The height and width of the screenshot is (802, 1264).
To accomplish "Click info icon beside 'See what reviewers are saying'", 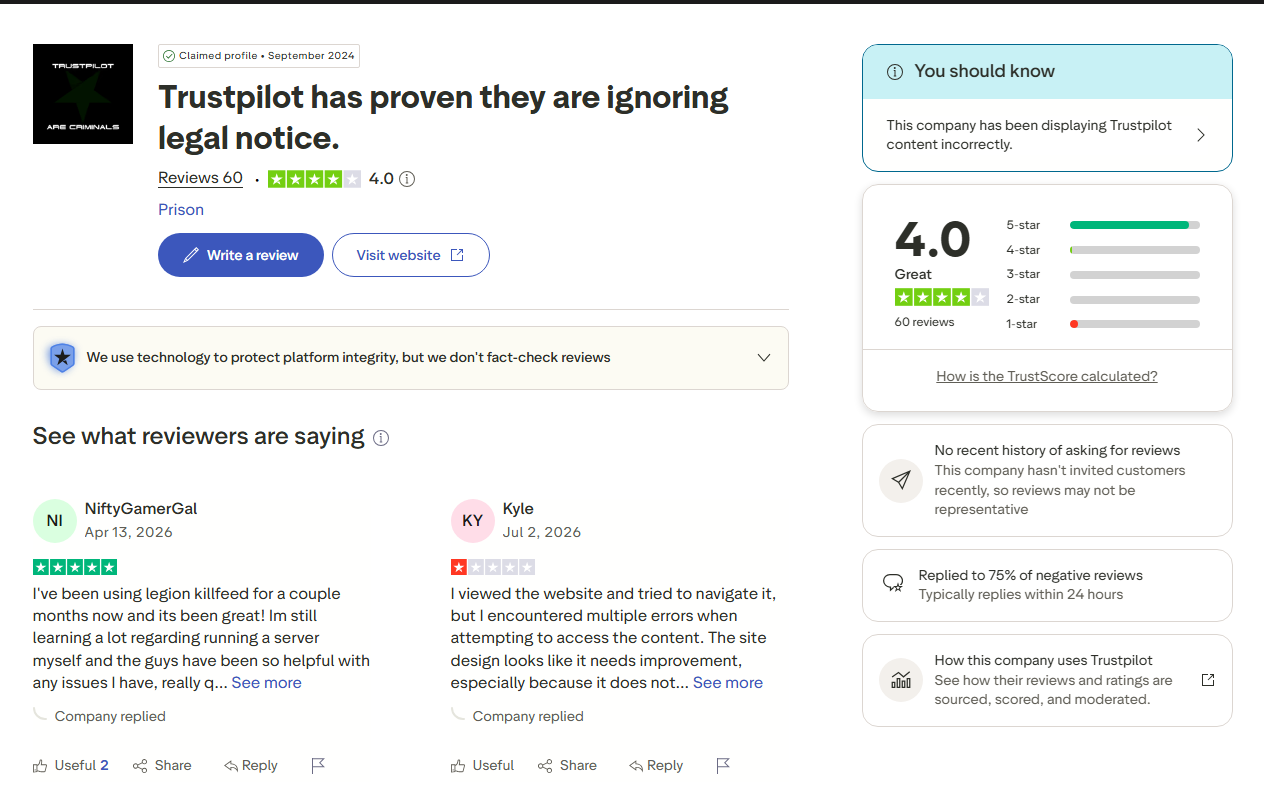I will 381,438.
